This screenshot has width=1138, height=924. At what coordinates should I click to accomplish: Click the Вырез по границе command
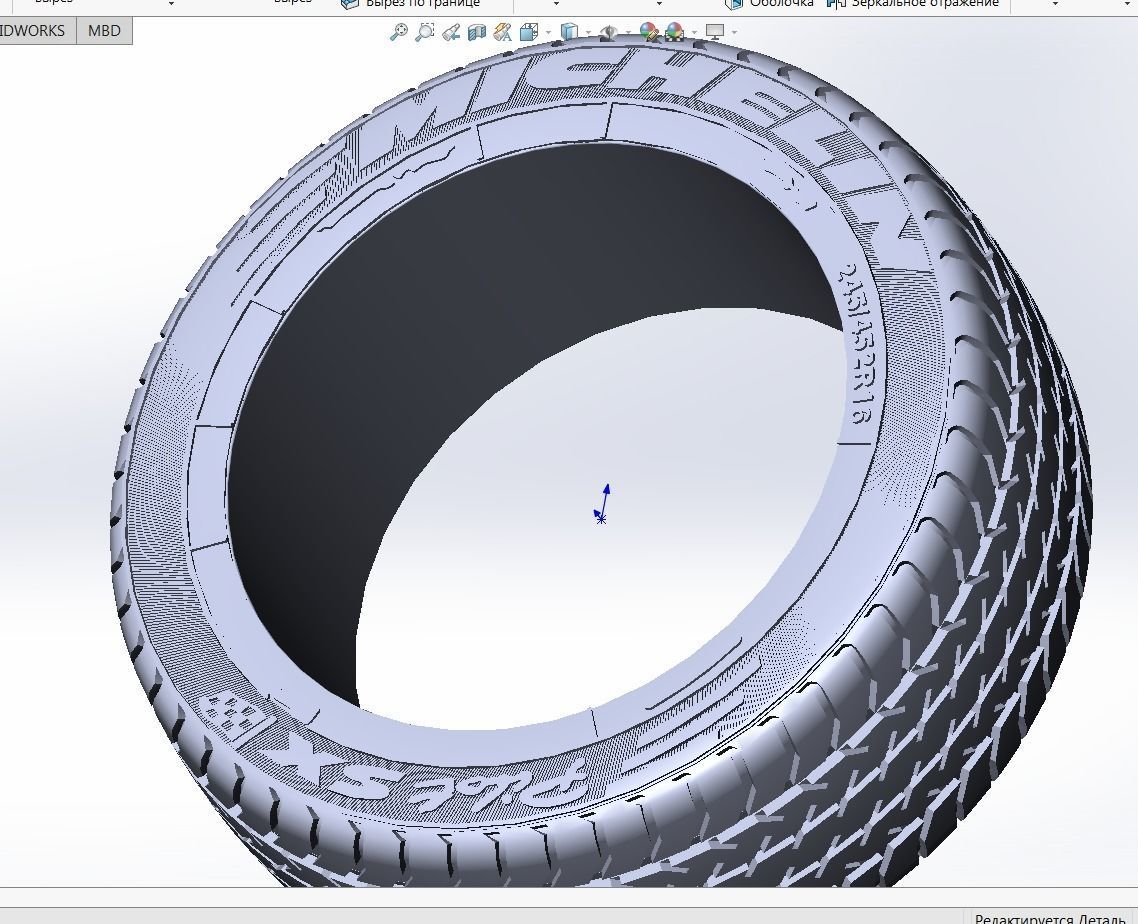coord(411,4)
